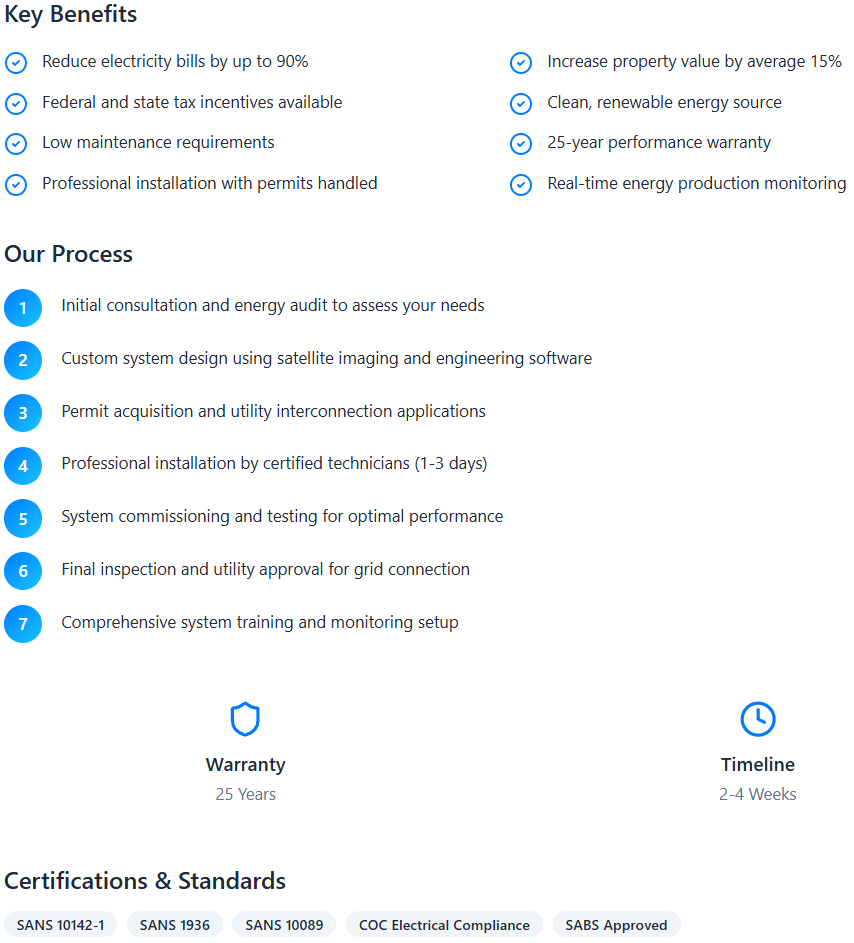The image size is (854, 943).
Task: Click the Our Process heading
Action: [69, 254]
